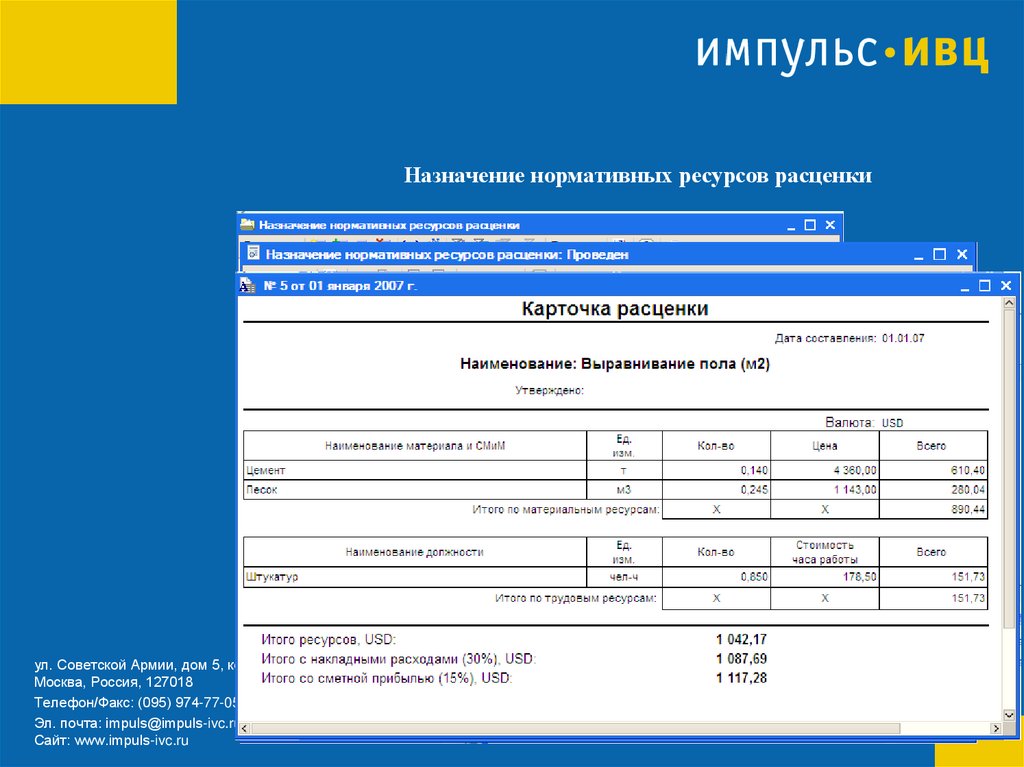Click the overhead total value 1 087,69
Image resolution: width=1024 pixels, height=767 pixels.
coord(741,659)
